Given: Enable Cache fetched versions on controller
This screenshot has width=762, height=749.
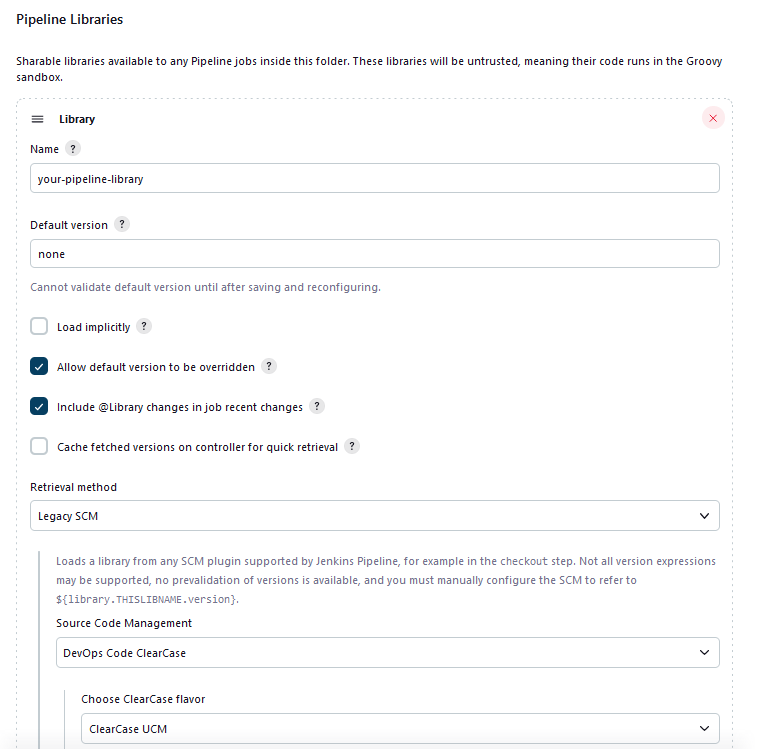Looking at the screenshot, I should click(x=39, y=447).
